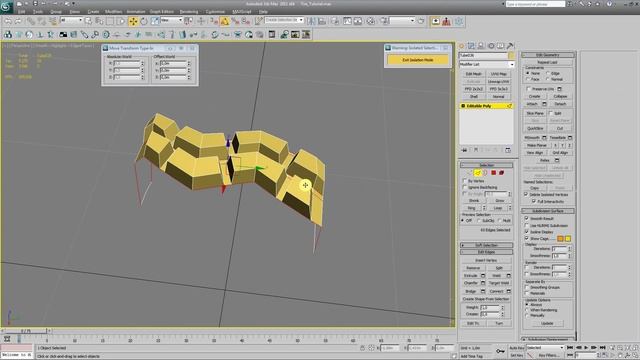Viewport: 640px width, 360px height.
Task: Open Weld settings box icon
Action: point(509,276)
